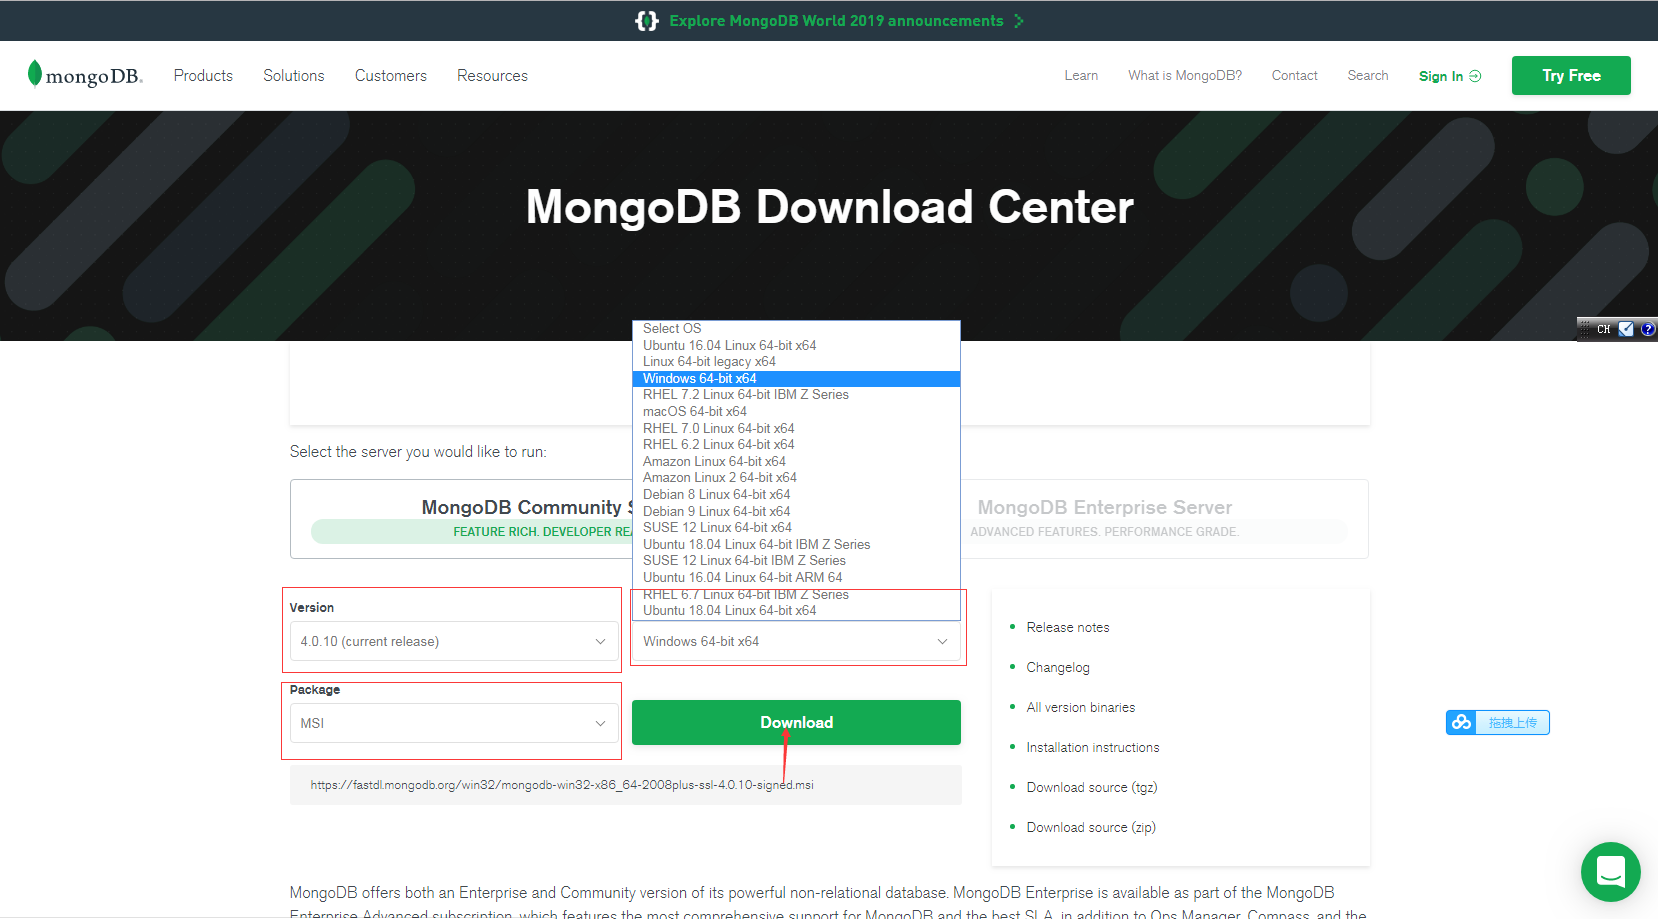Screen dimensions: 1658x919
Task: Open the Resources menu
Action: (491, 75)
